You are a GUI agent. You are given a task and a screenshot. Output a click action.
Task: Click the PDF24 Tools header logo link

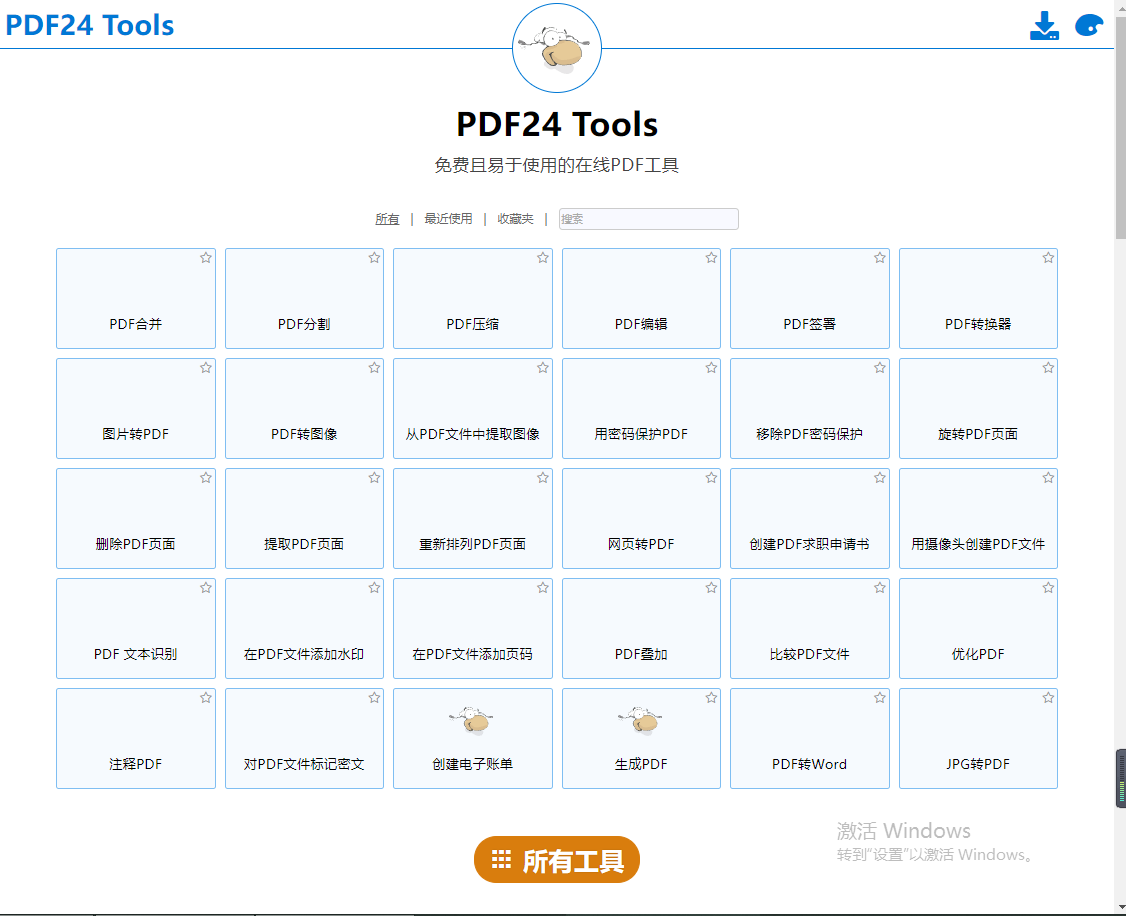(x=89, y=25)
